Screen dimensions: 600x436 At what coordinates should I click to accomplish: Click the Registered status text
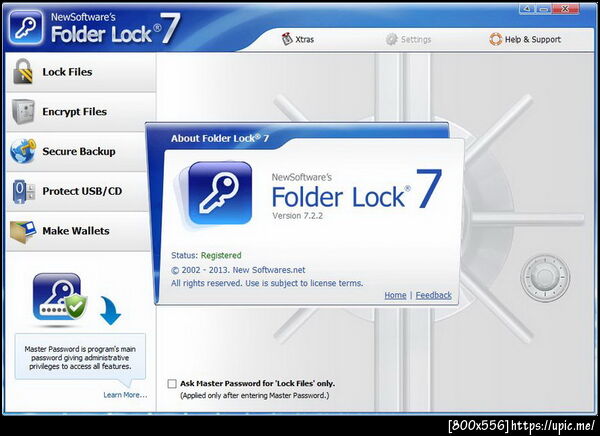(x=221, y=255)
